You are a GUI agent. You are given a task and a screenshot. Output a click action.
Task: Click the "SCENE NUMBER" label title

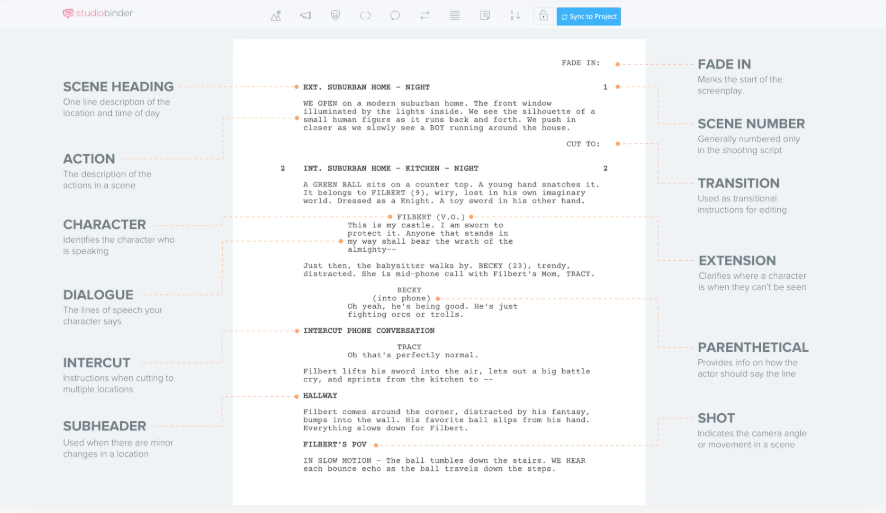tap(751, 124)
